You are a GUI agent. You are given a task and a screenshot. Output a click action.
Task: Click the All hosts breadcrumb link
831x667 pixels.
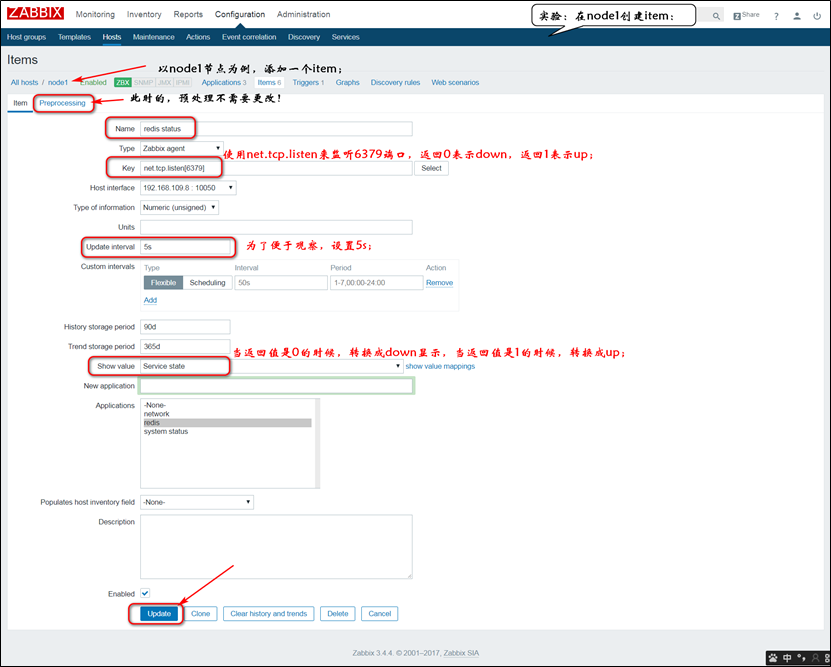24,83
